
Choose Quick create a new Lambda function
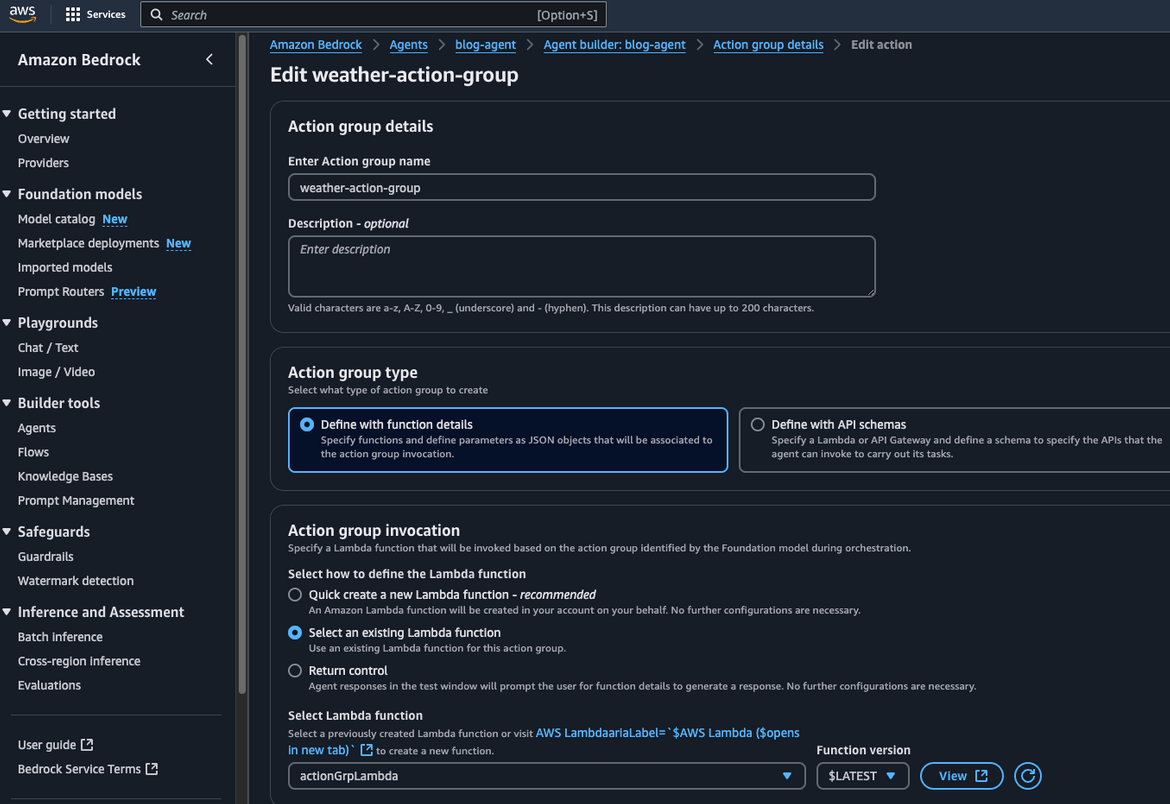(295, 594)
